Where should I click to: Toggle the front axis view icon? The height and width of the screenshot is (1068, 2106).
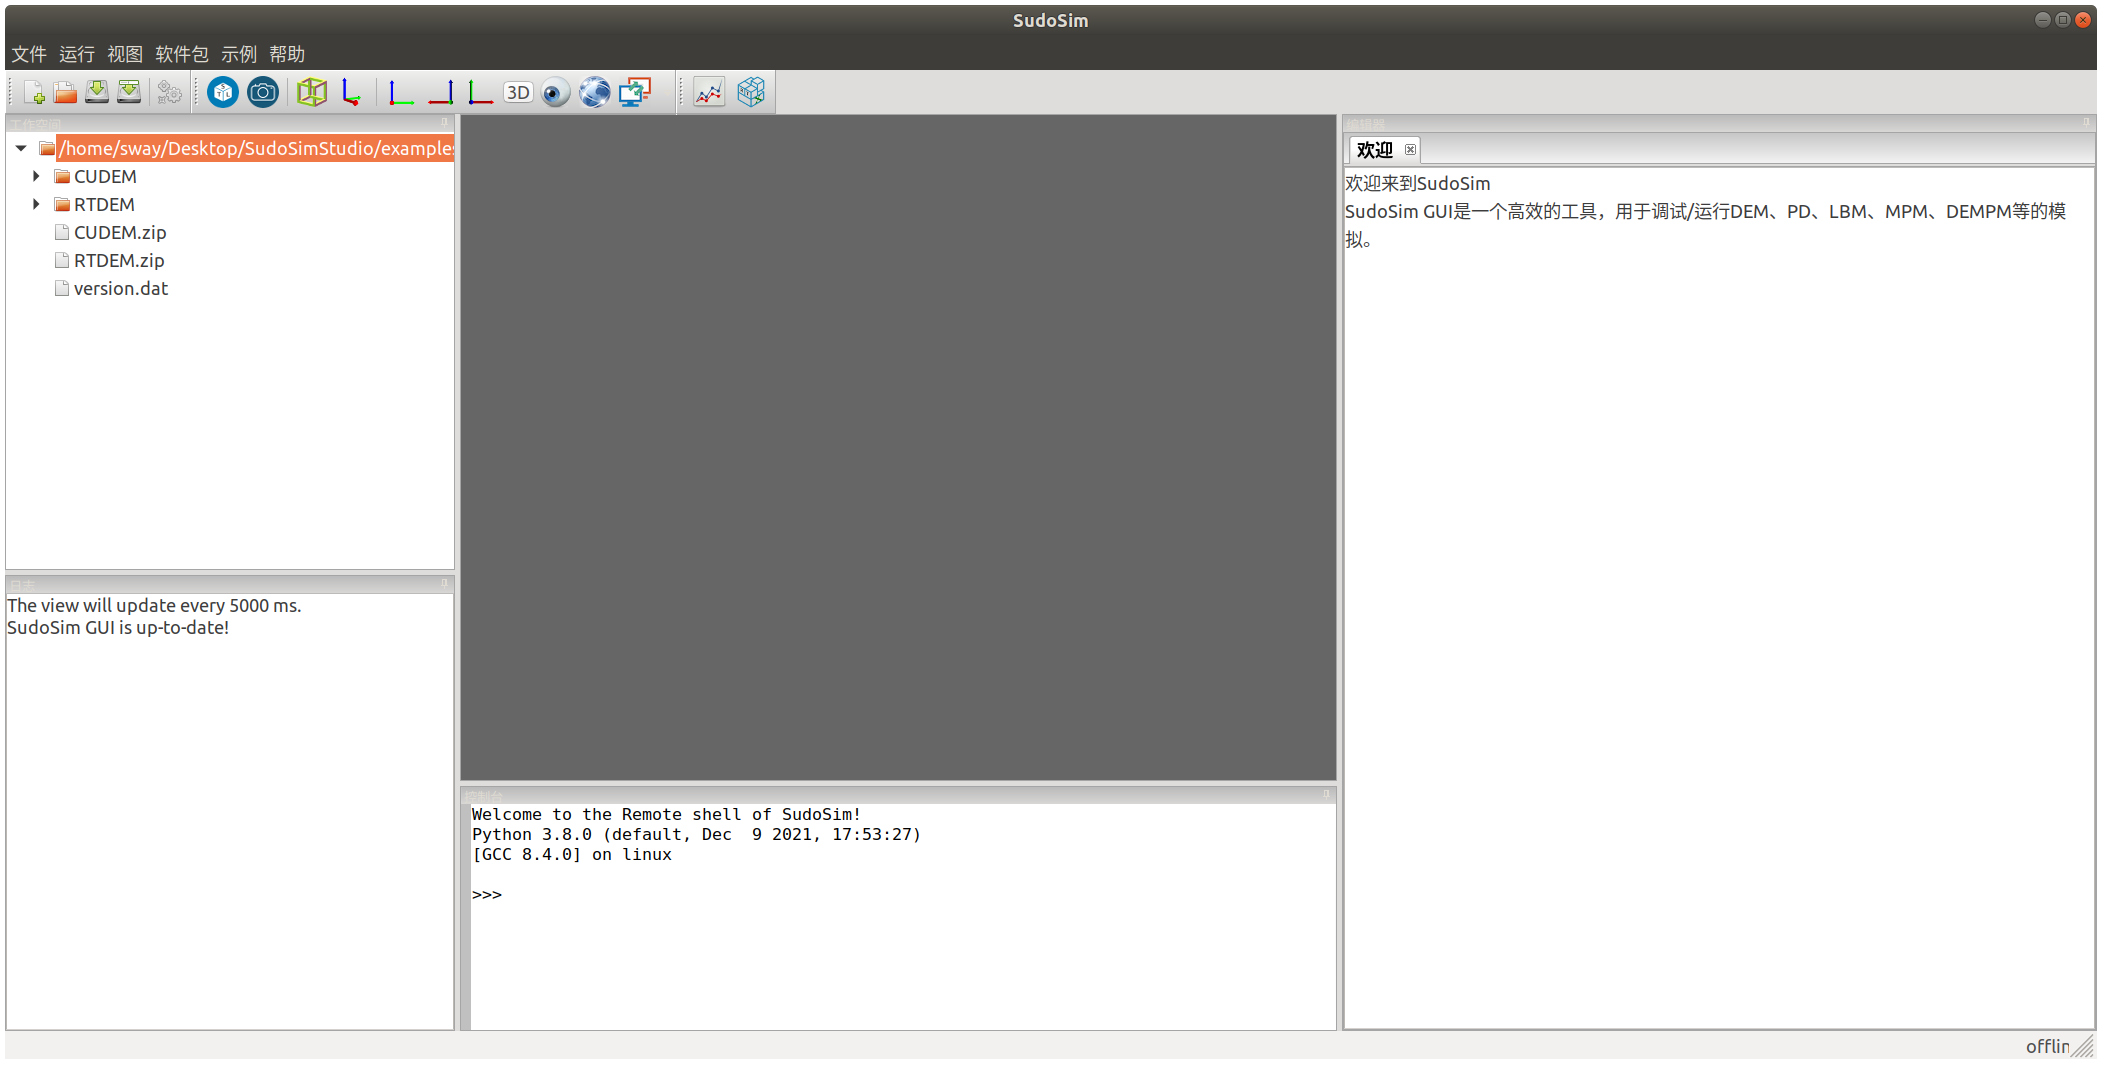click(x=400, y=91)
